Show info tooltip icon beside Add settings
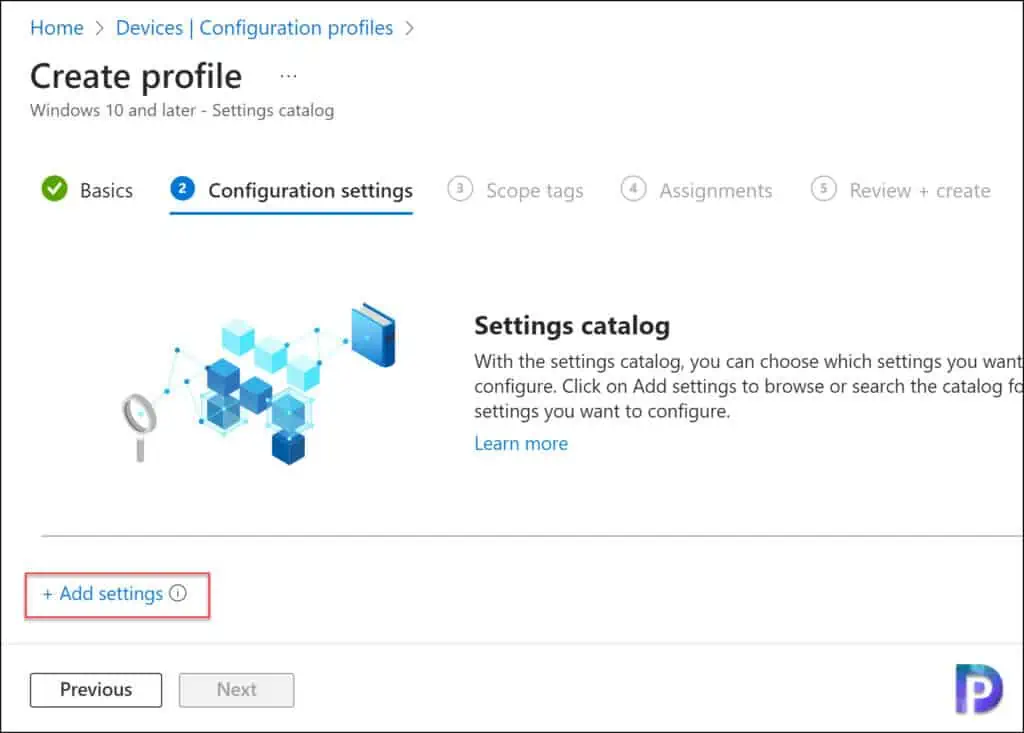This screenshot has width=1024, height=733. tap(178, 593)
